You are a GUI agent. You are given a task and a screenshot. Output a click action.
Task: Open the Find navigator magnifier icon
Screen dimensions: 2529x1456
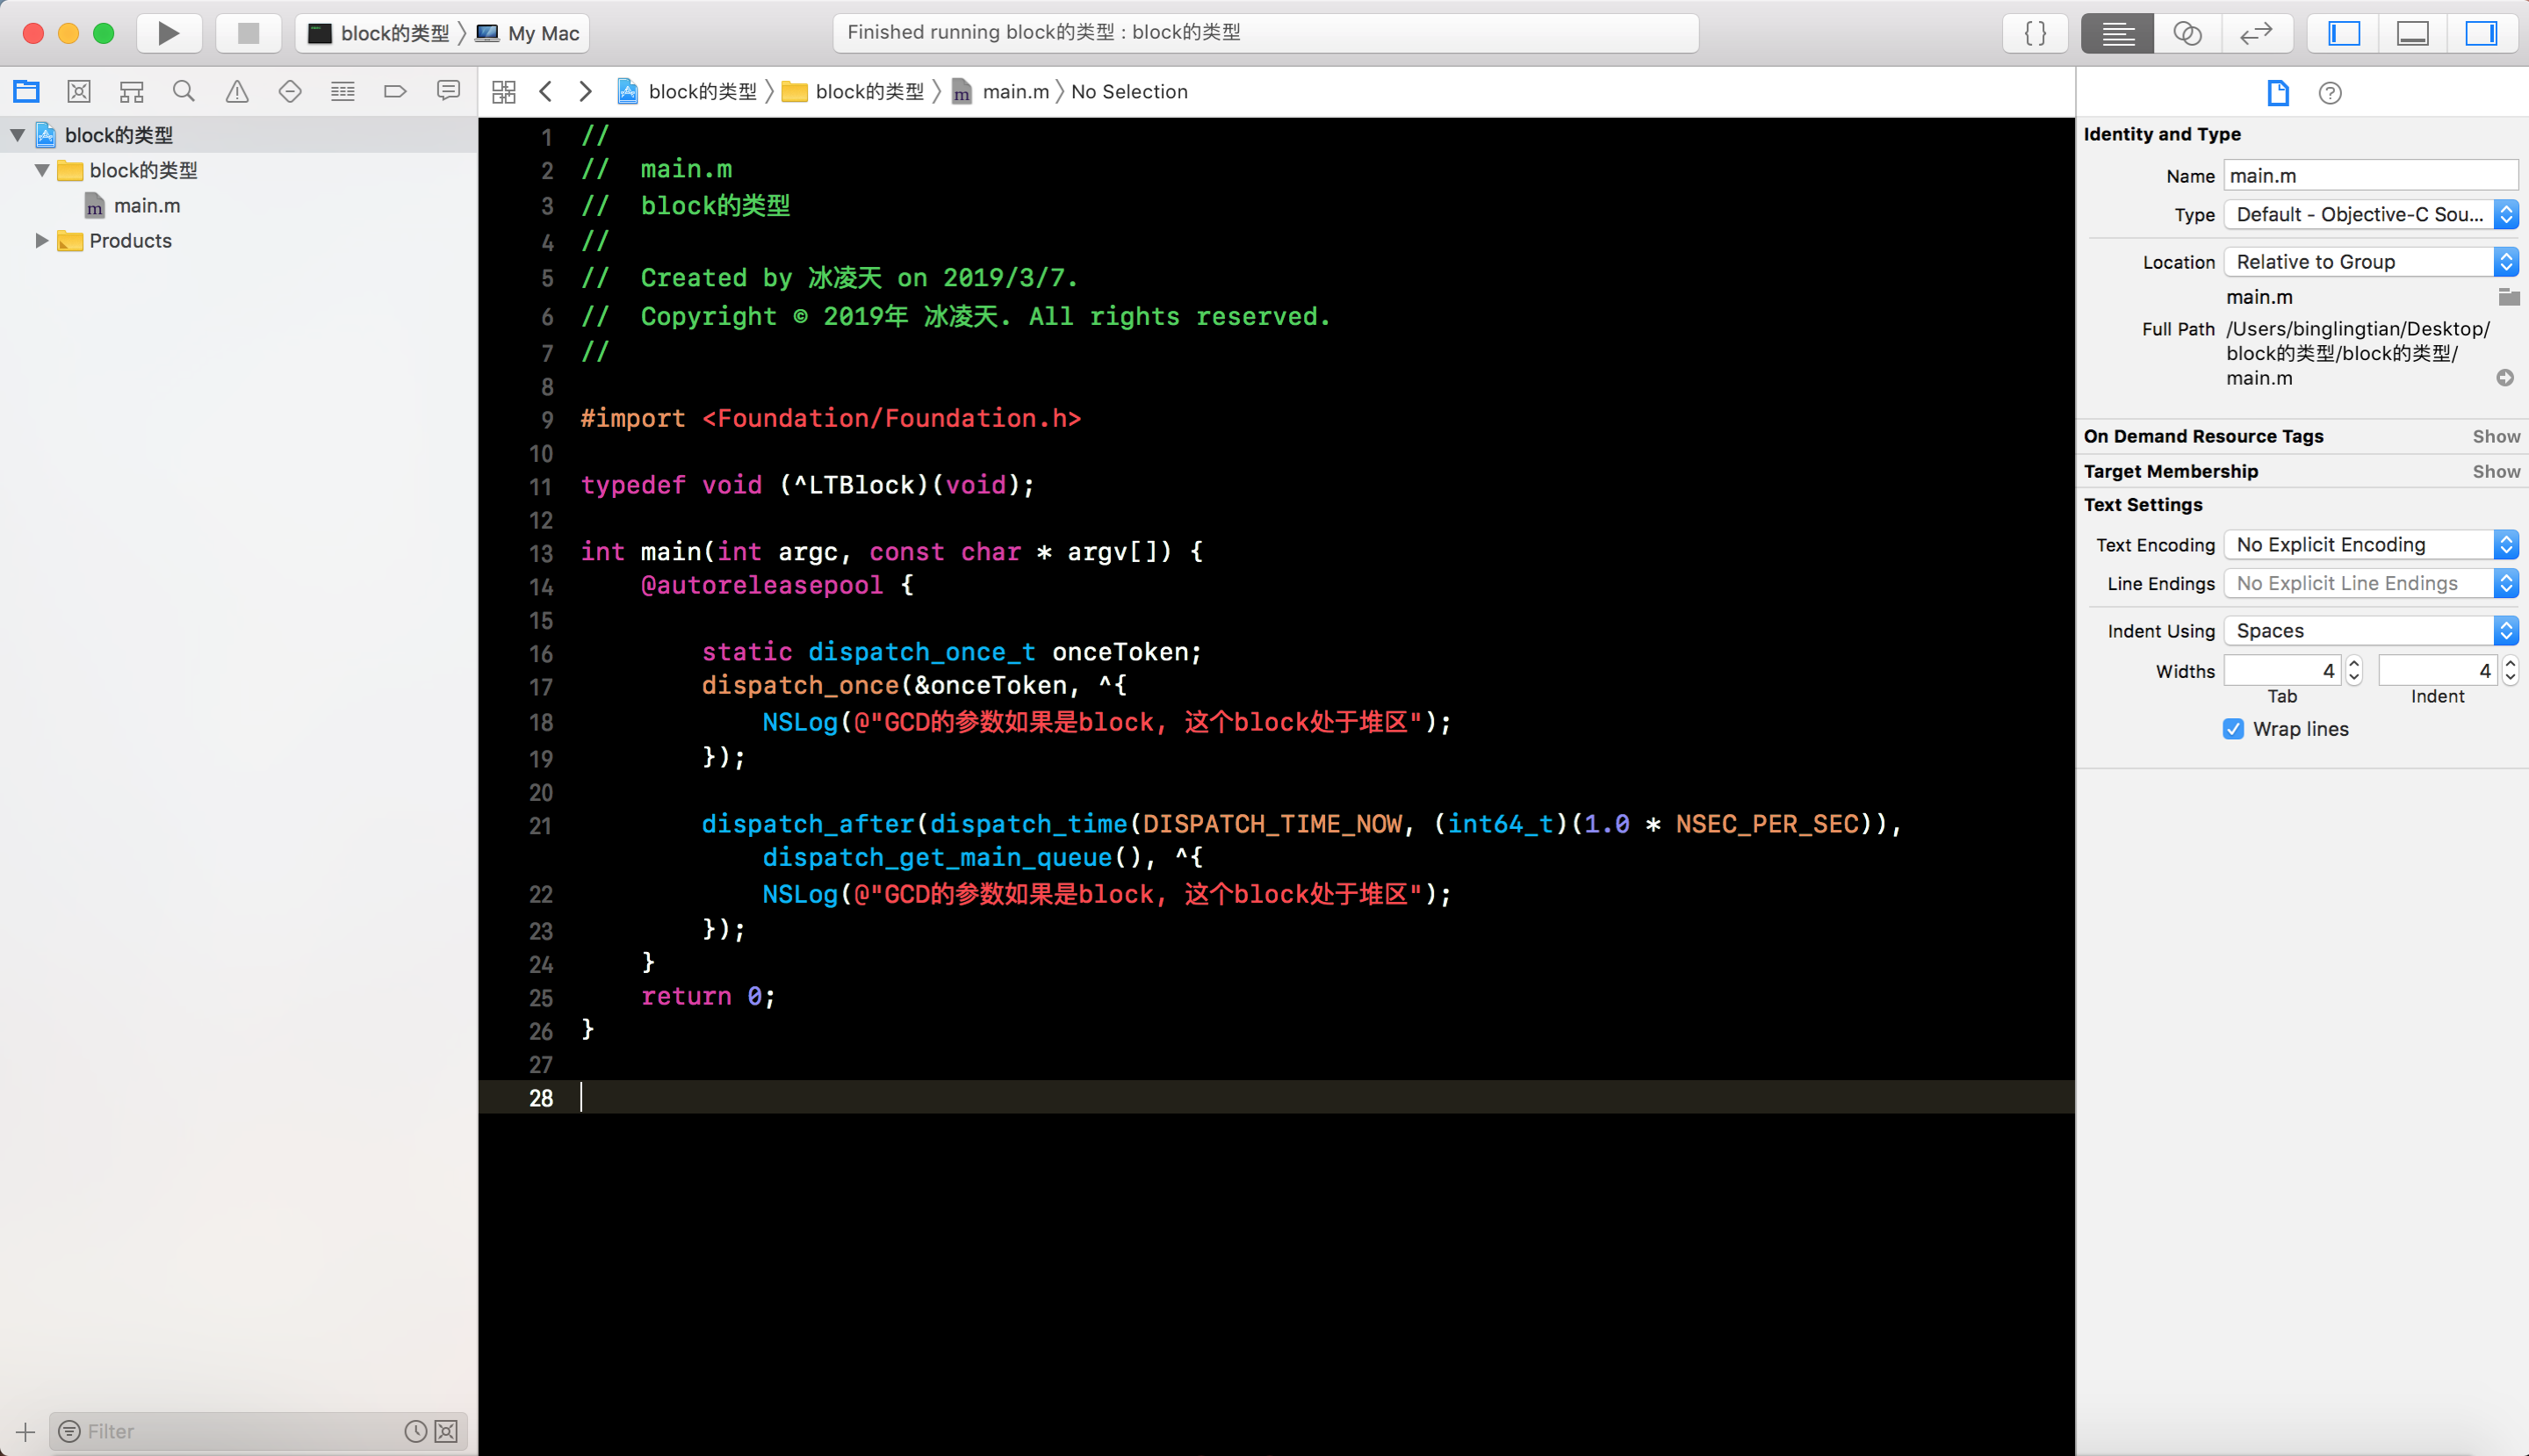click(x=184, y=92)
